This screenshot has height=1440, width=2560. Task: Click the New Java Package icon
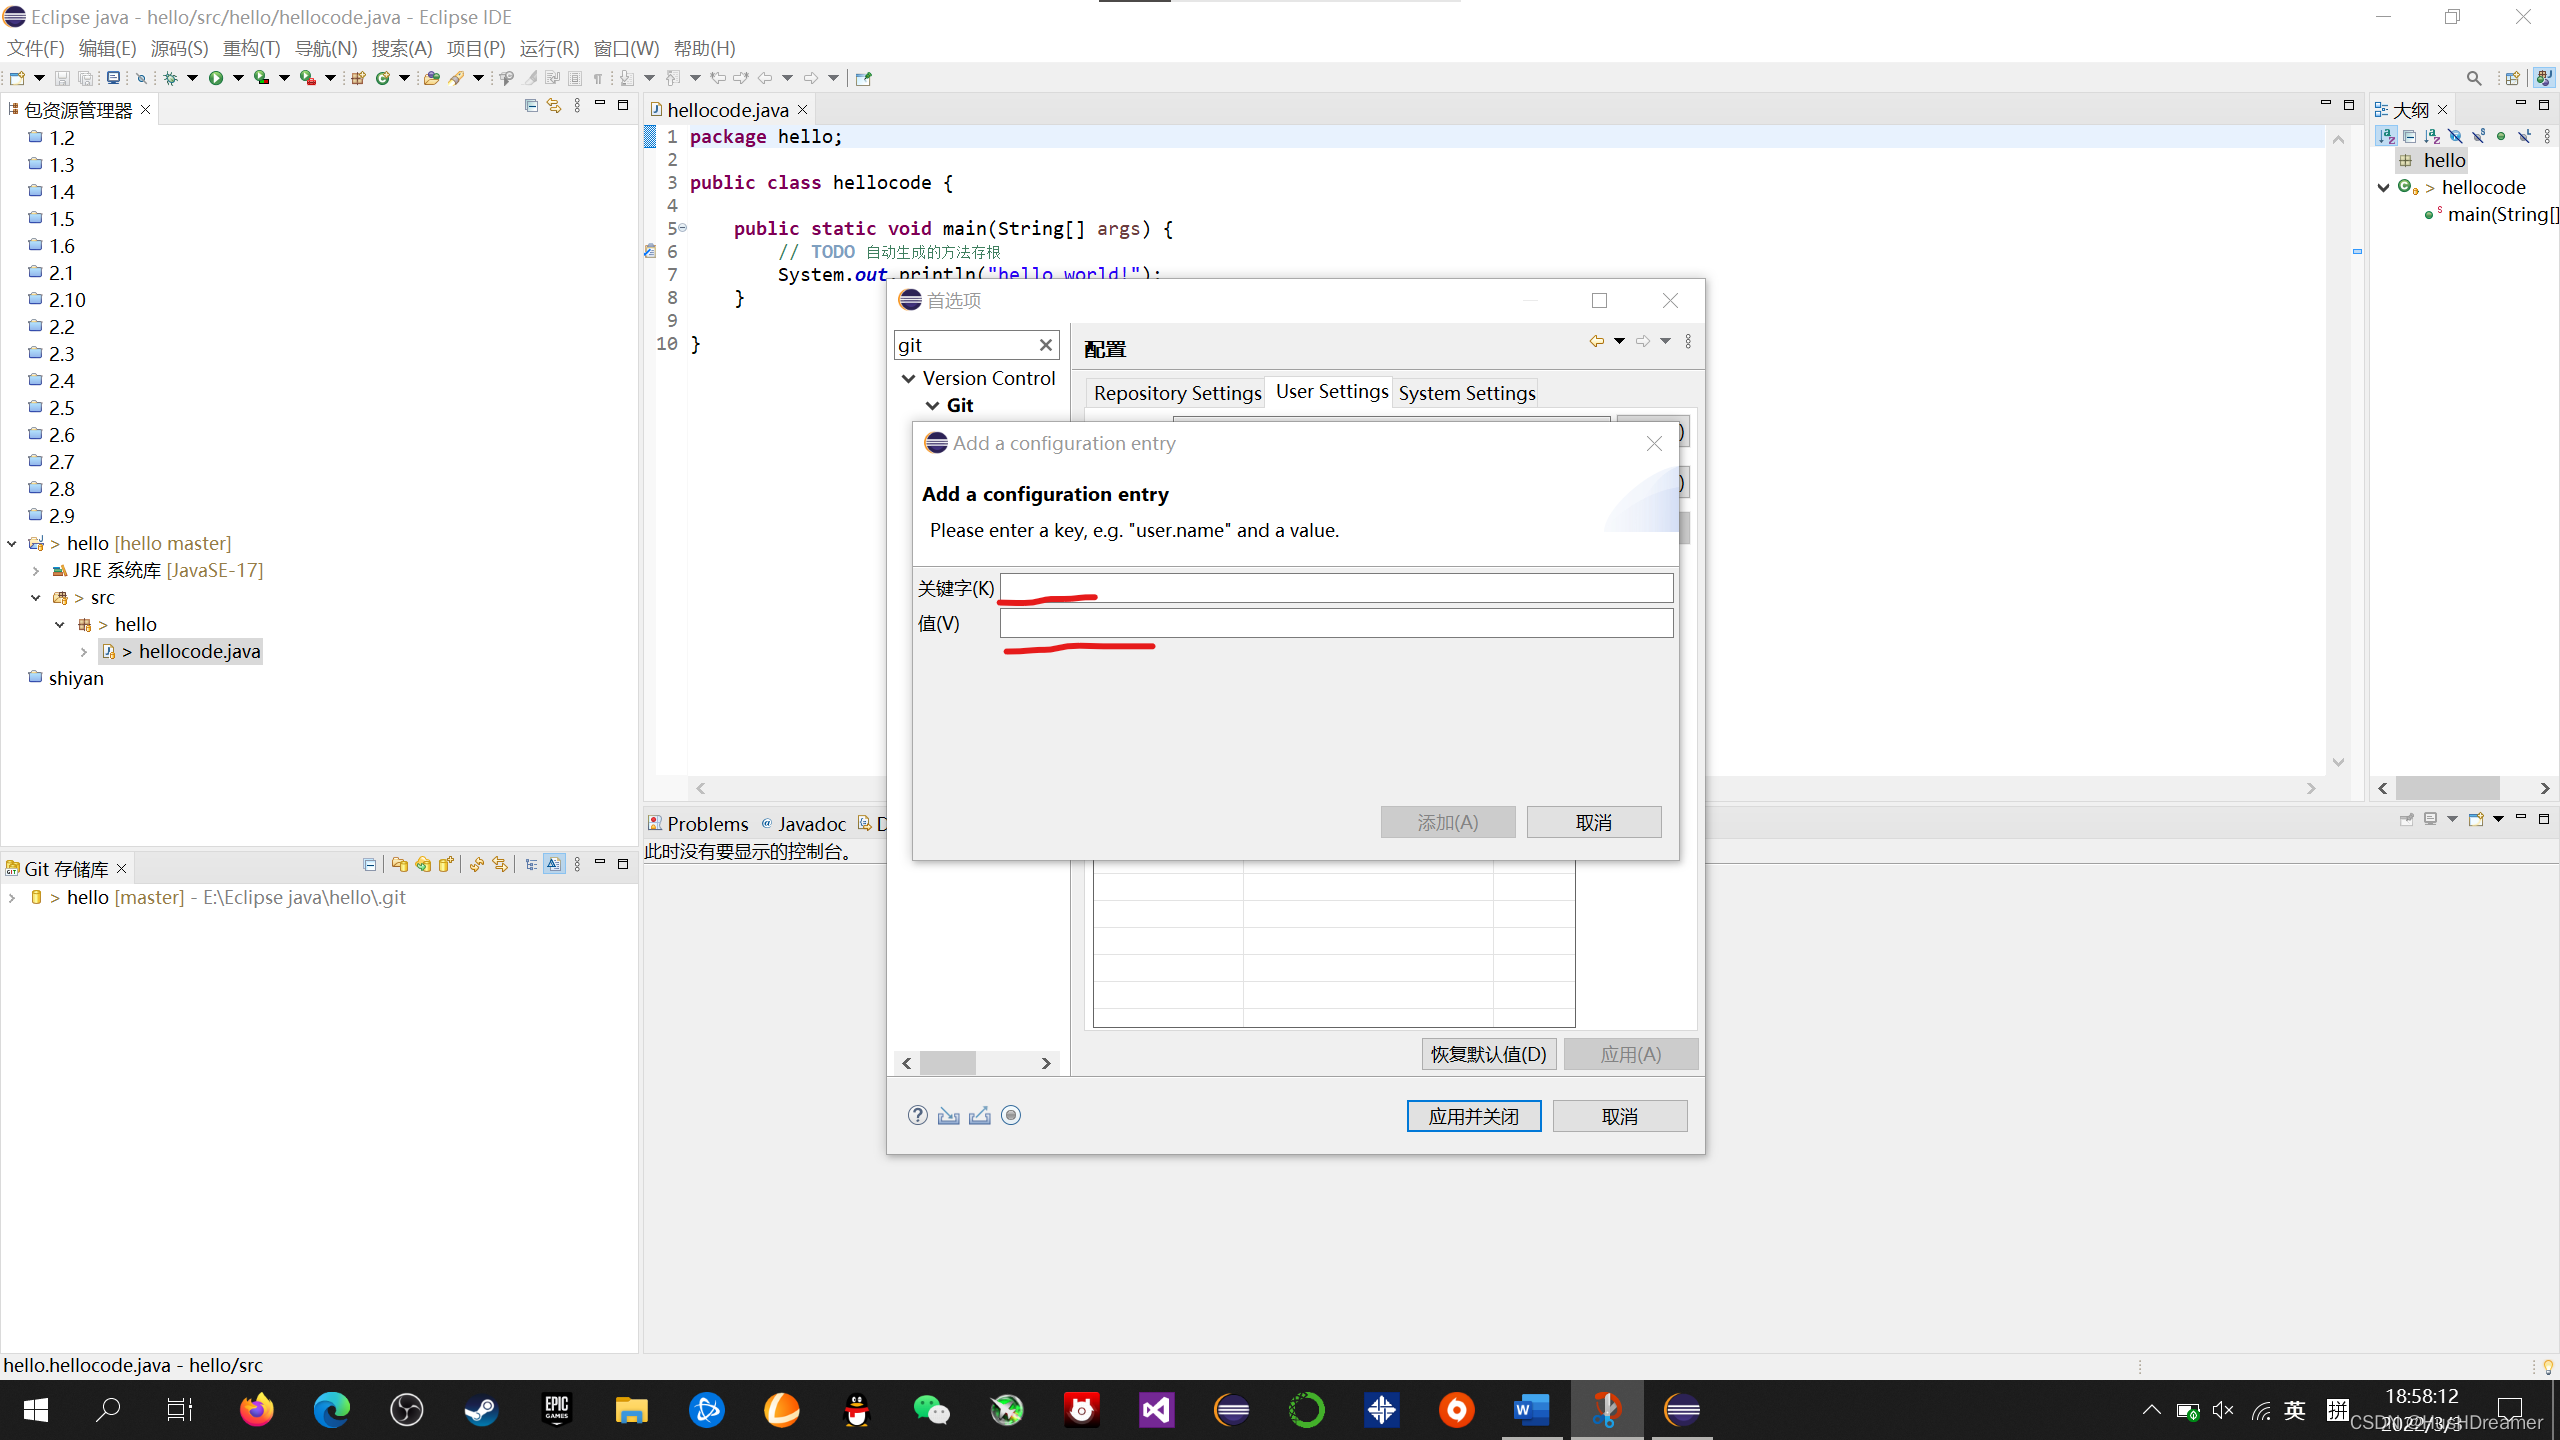[x=358, y=78]
